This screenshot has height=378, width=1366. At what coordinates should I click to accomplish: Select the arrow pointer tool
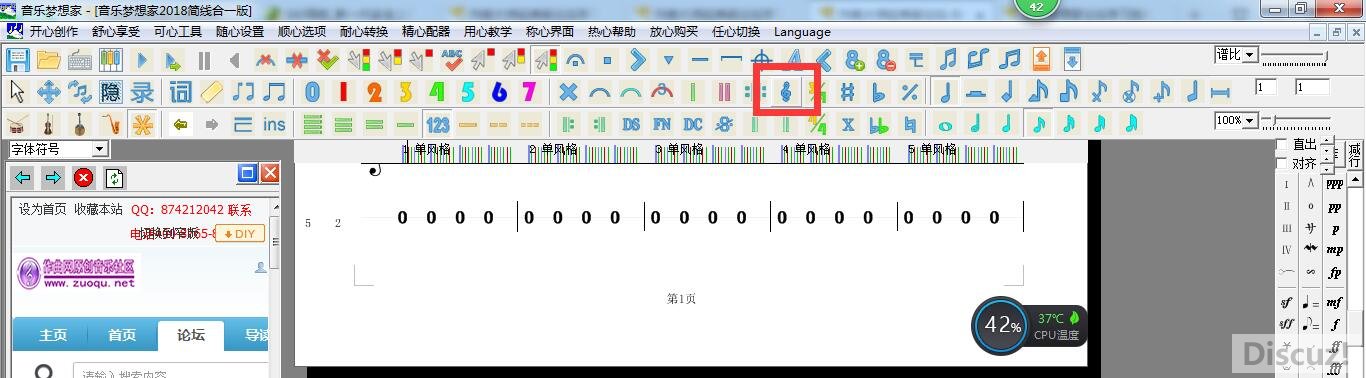click(17, 92)
